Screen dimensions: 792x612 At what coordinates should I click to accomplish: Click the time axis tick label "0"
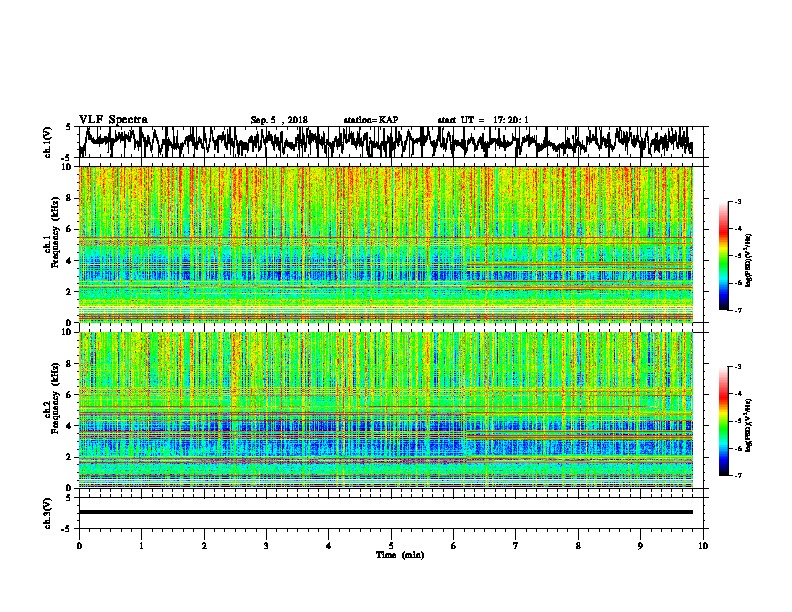pyautogui.click(x=79, y=546)
